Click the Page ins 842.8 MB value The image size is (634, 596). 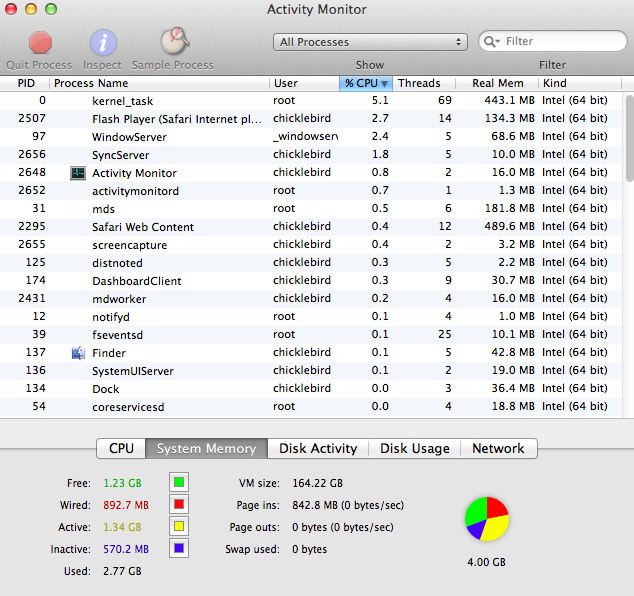click(348, 505)
